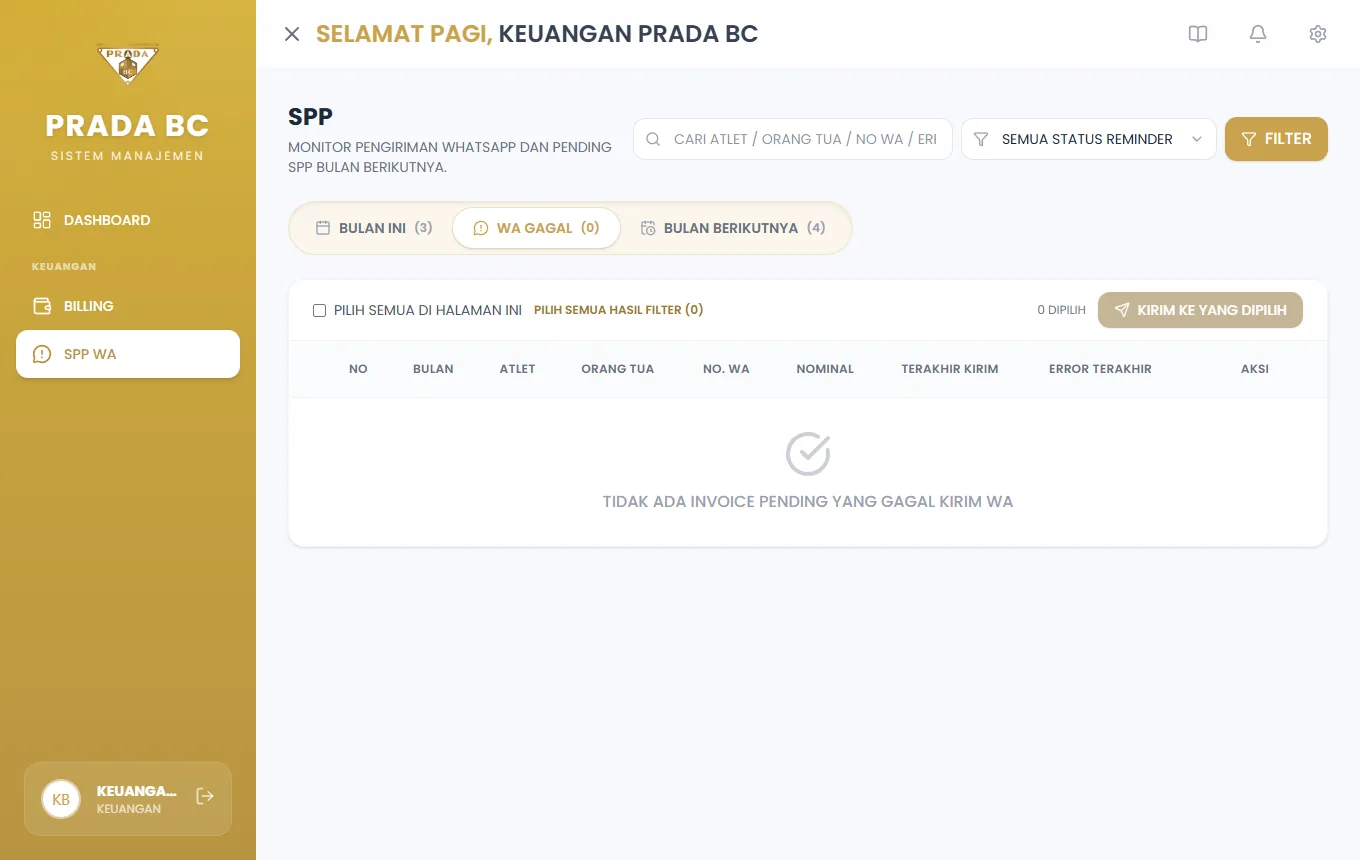Click the Filter button

[1276, 139]
